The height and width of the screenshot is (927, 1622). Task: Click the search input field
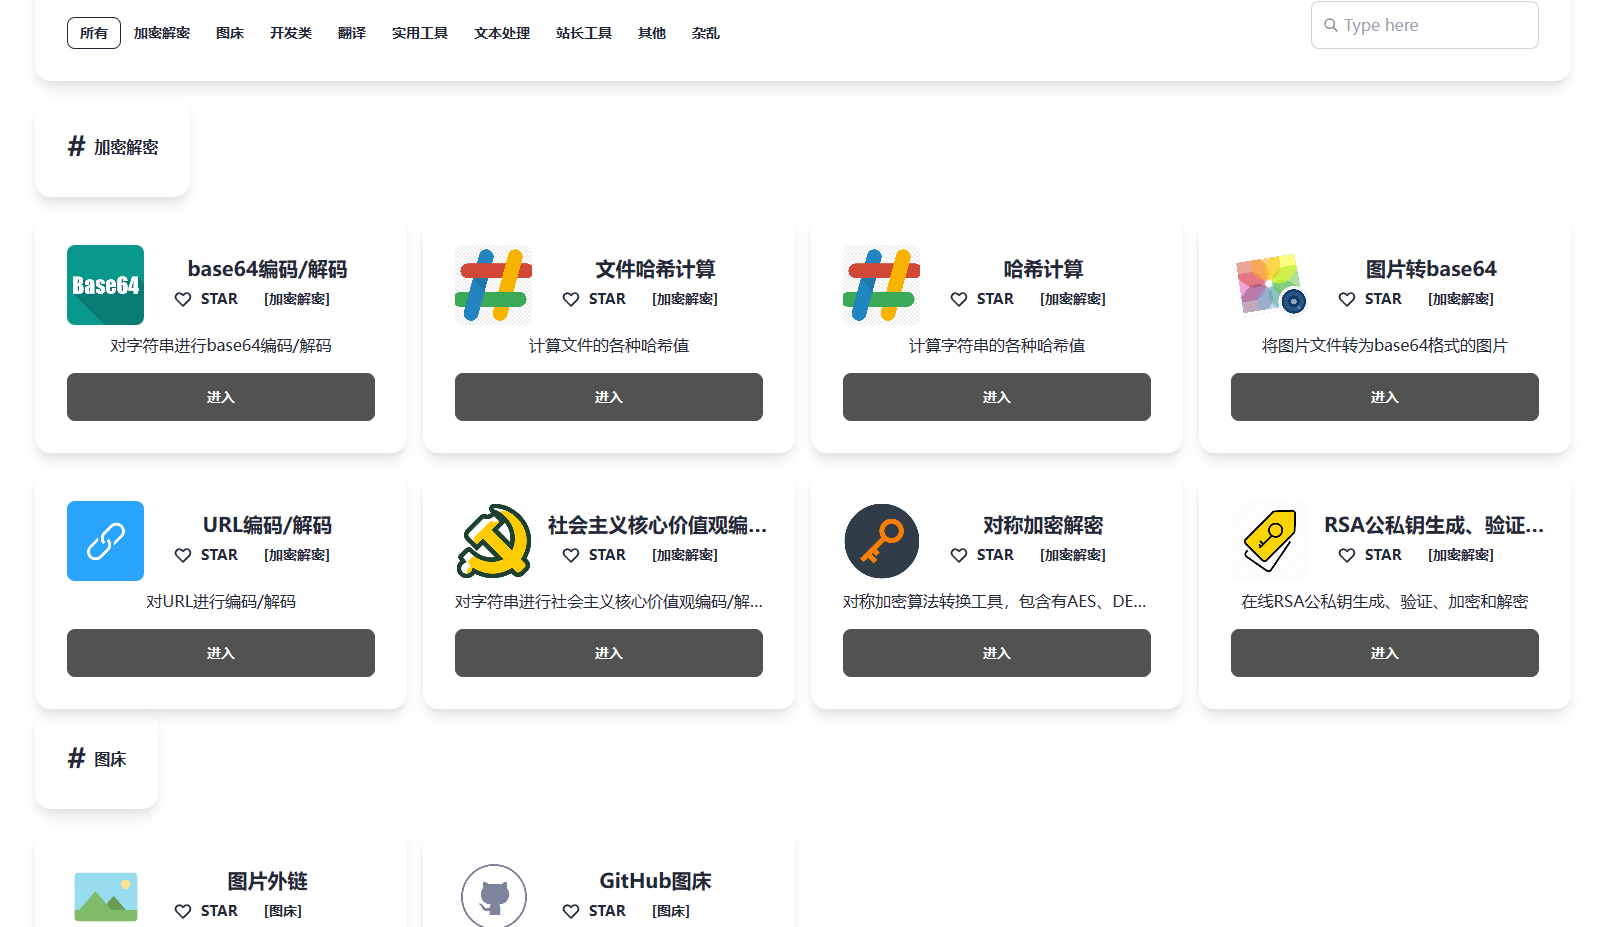click(1424, 25)
